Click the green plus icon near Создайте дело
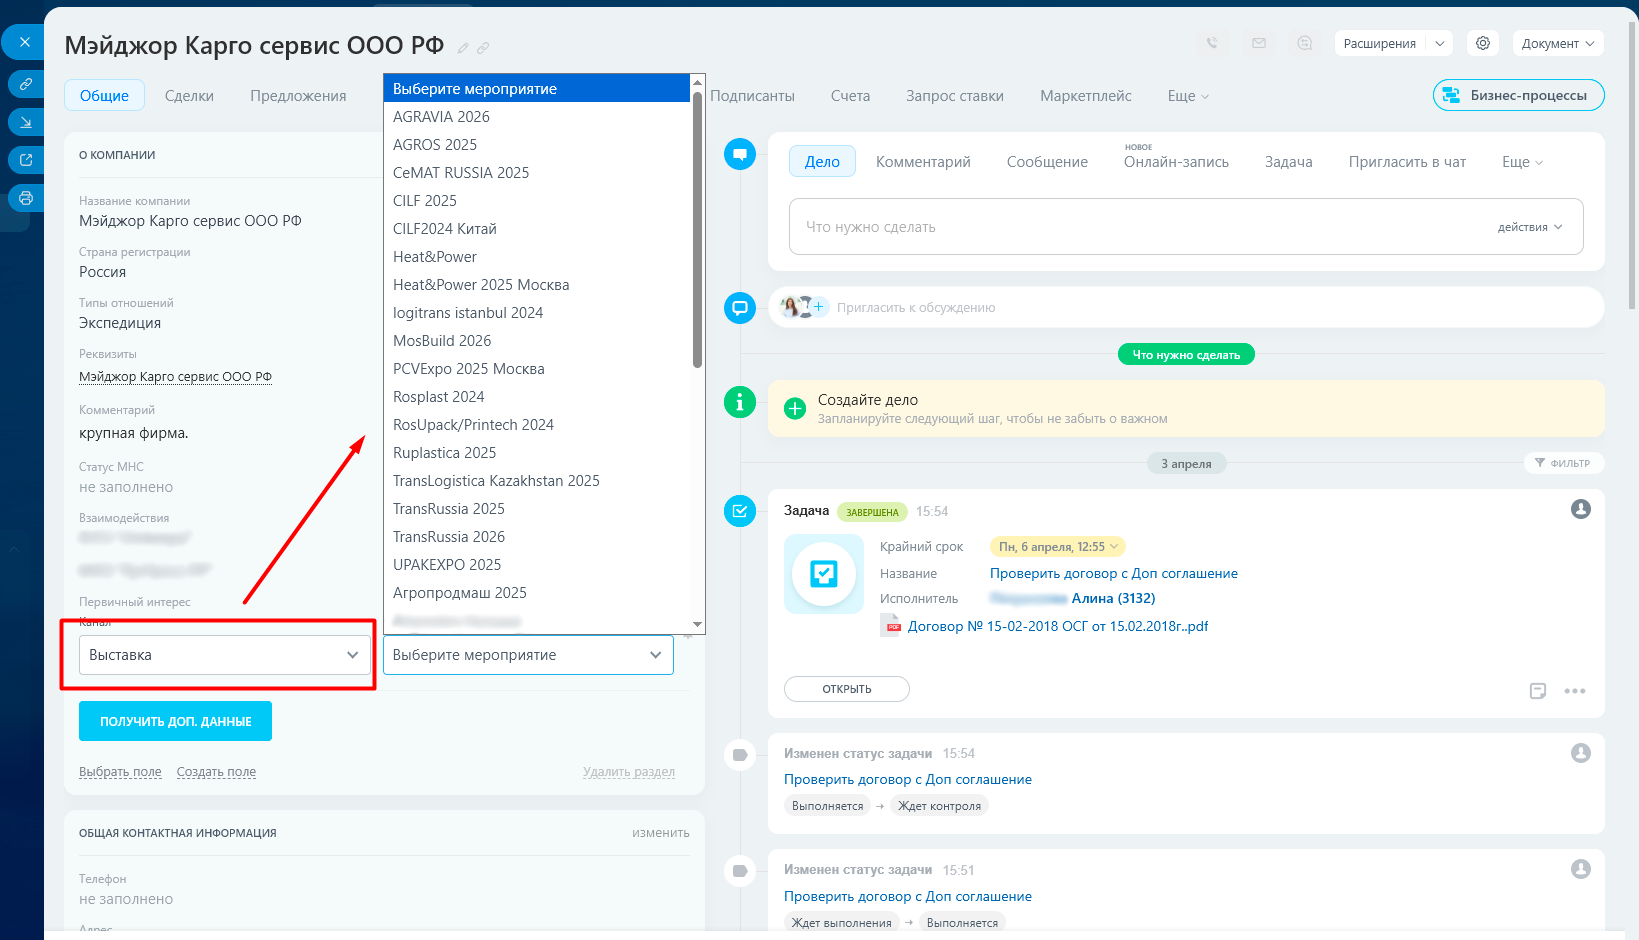Image resolution: width=1639 pixels, height=940 pixels. 795,408
